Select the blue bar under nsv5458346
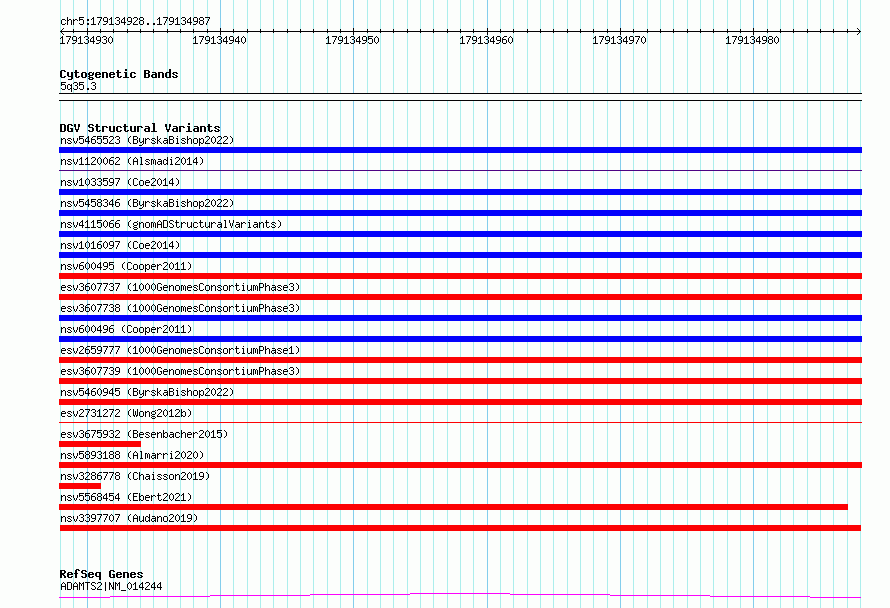 460,213
